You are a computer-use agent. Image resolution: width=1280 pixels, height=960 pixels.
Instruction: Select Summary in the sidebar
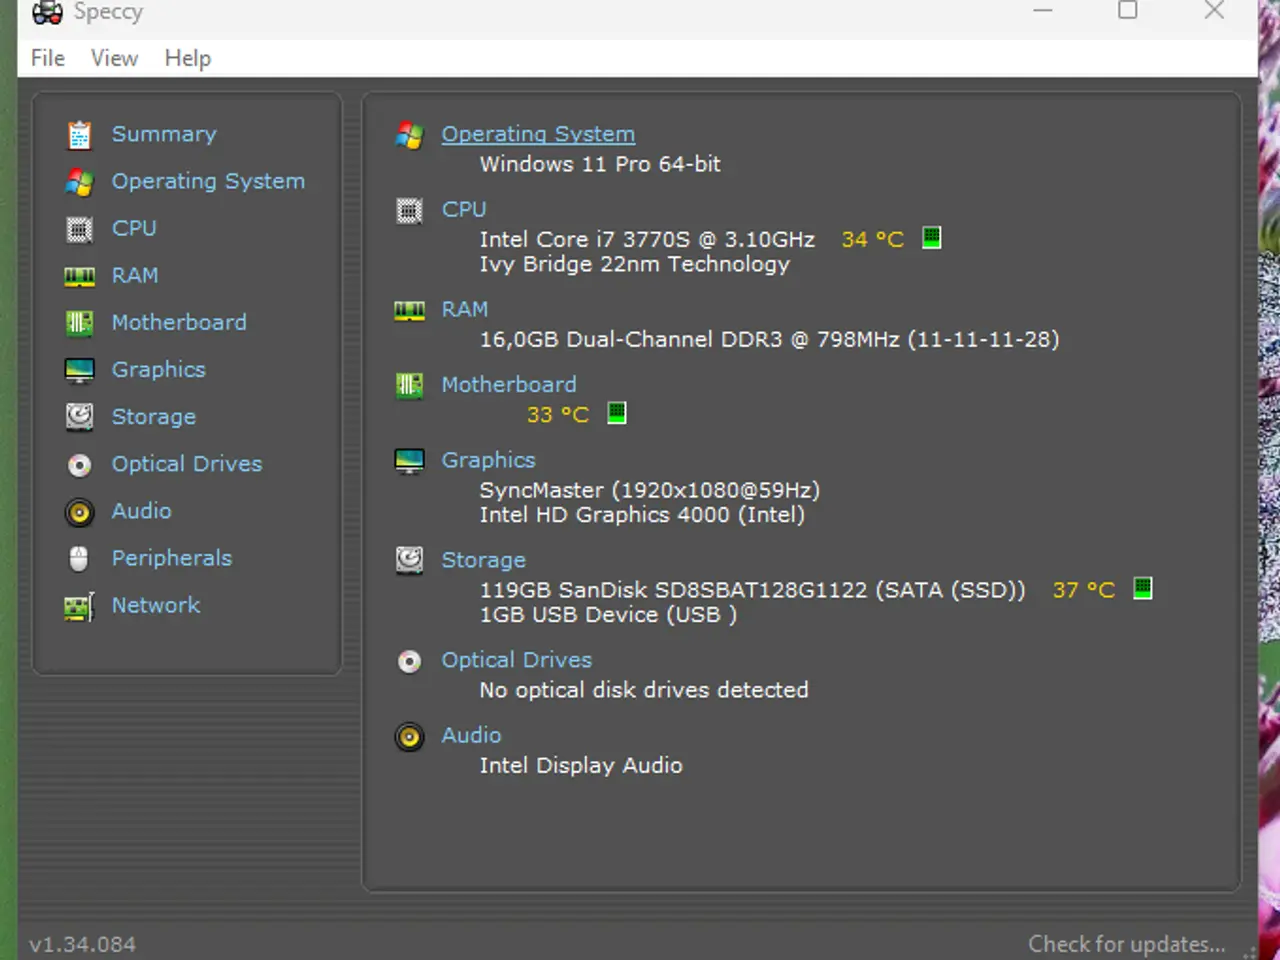click(164, 134)
